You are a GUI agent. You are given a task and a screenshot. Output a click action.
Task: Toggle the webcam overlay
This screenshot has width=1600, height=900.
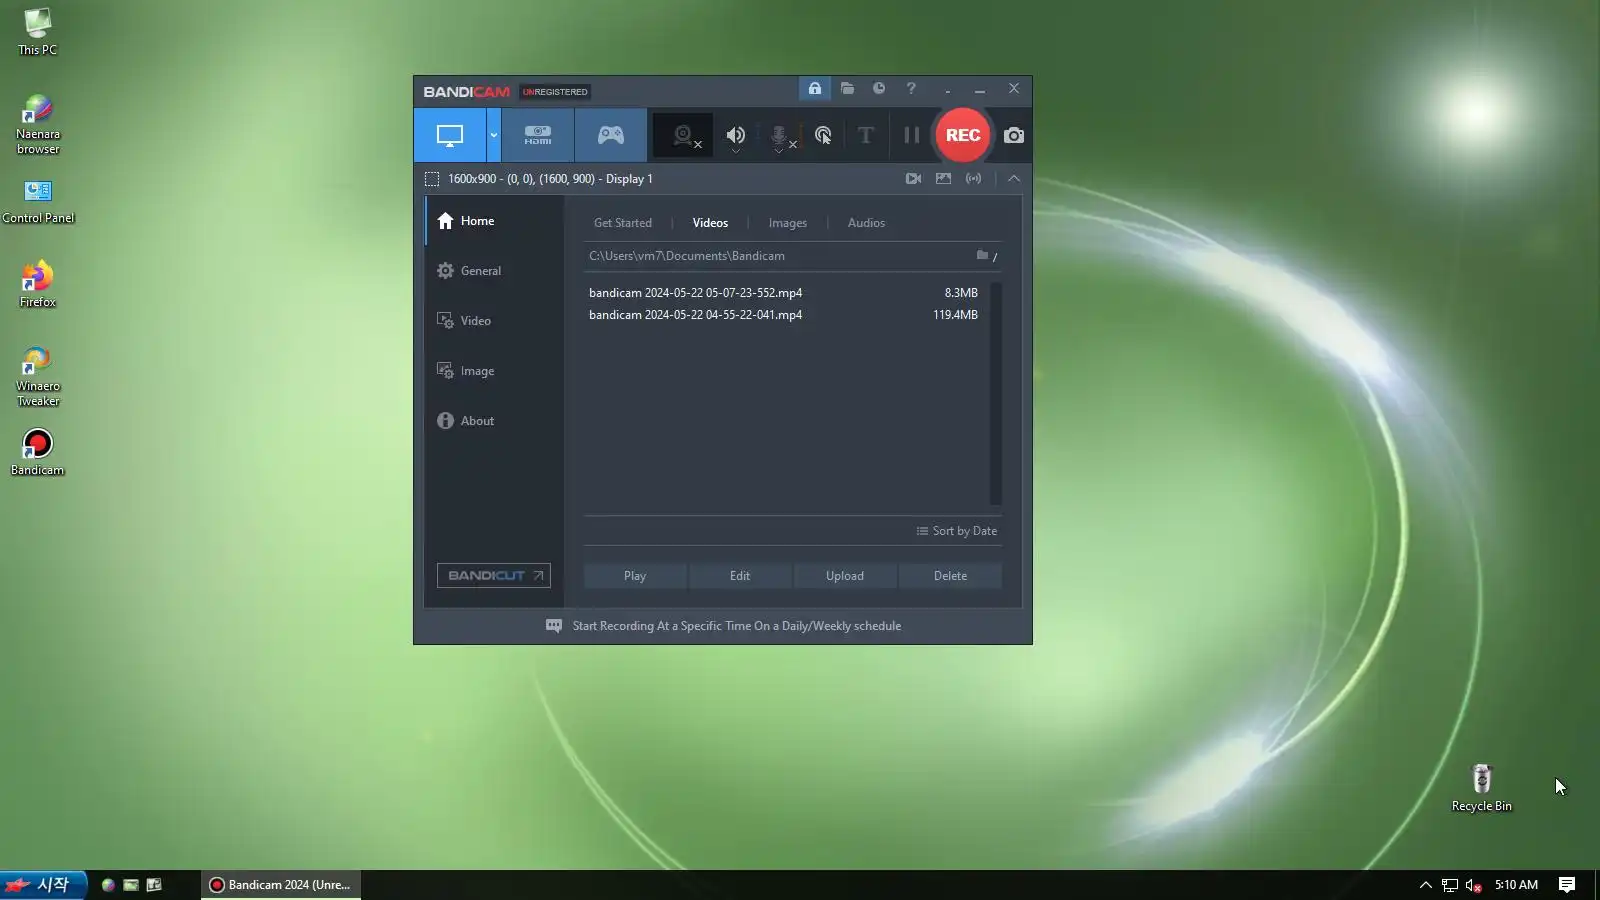click(x=684, y=135)
